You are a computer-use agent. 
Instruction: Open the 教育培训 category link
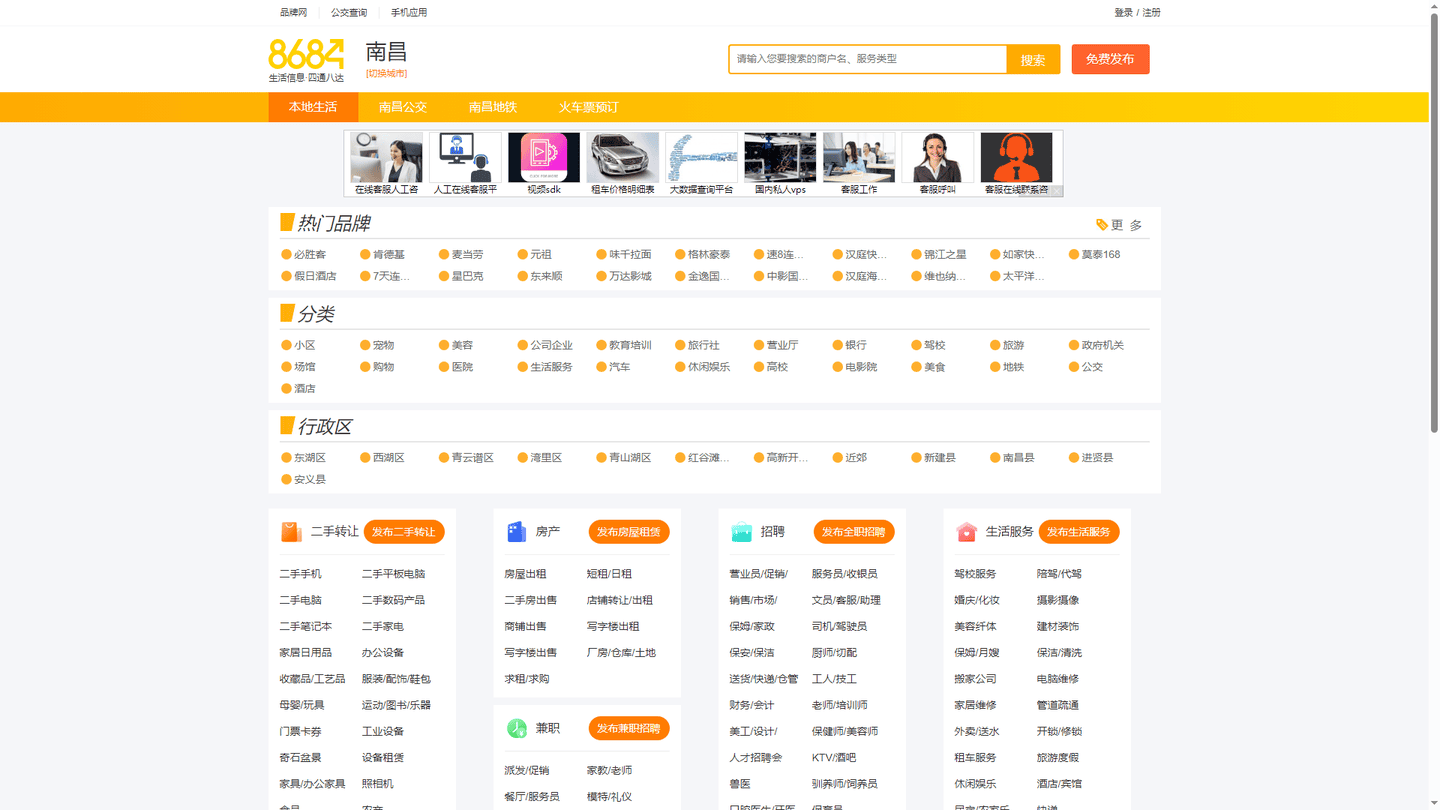coord(630,345)
